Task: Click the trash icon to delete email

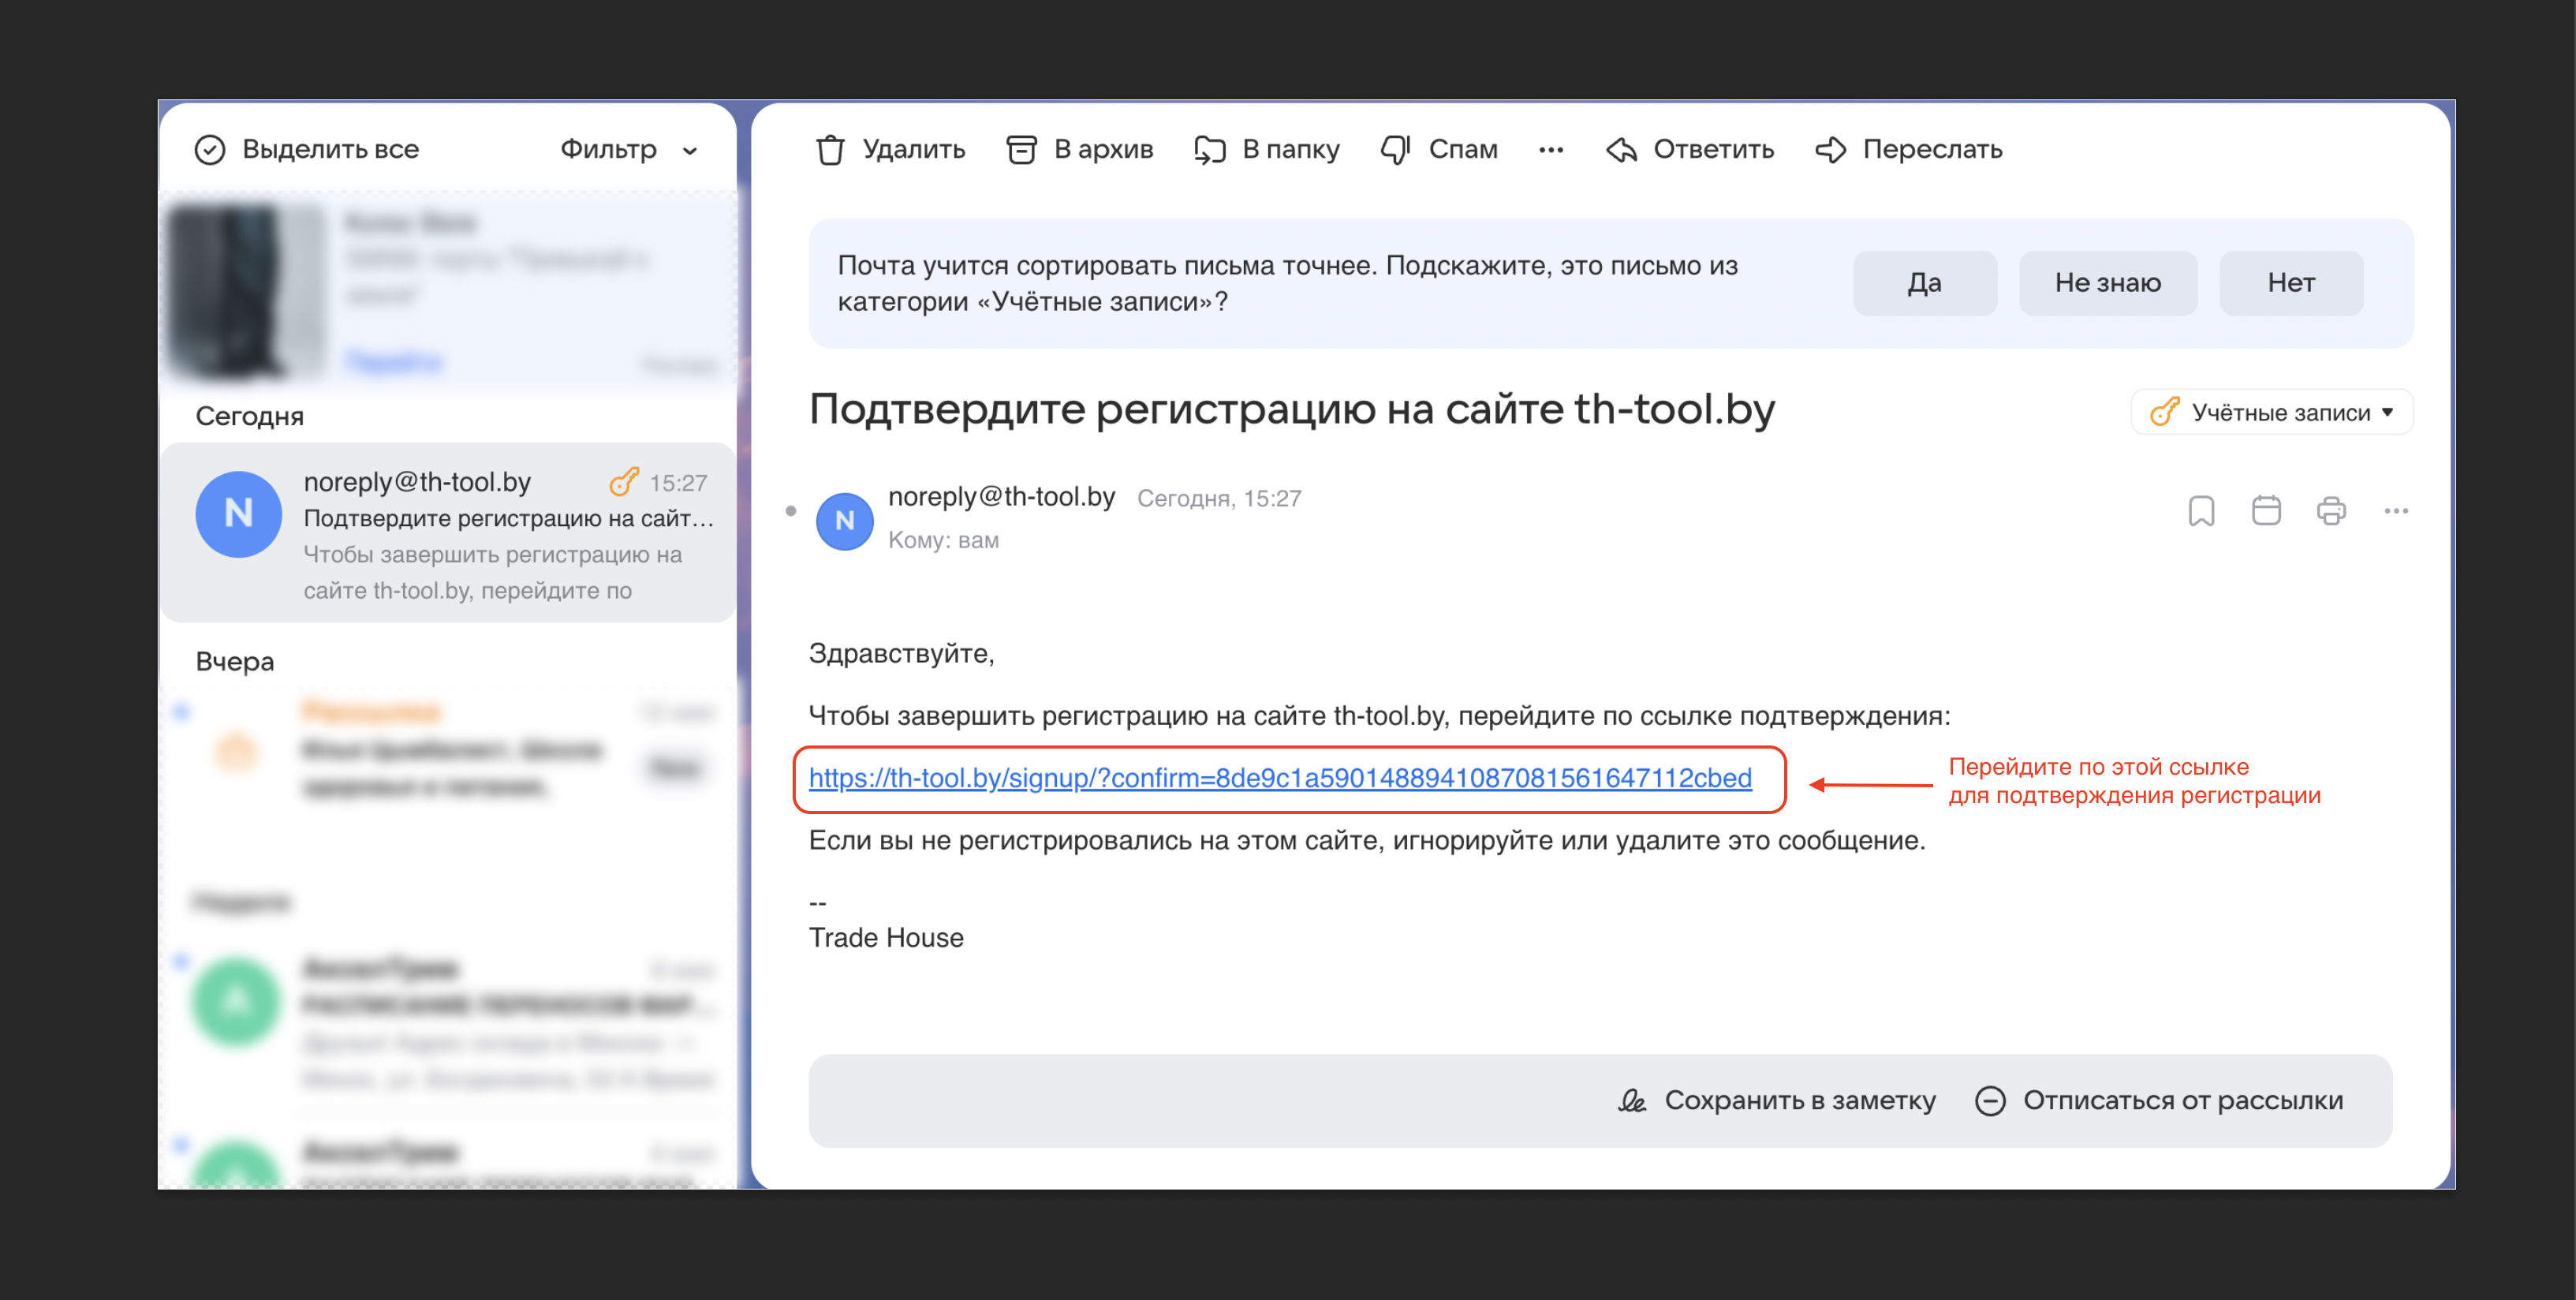Action: coord(830,150)
